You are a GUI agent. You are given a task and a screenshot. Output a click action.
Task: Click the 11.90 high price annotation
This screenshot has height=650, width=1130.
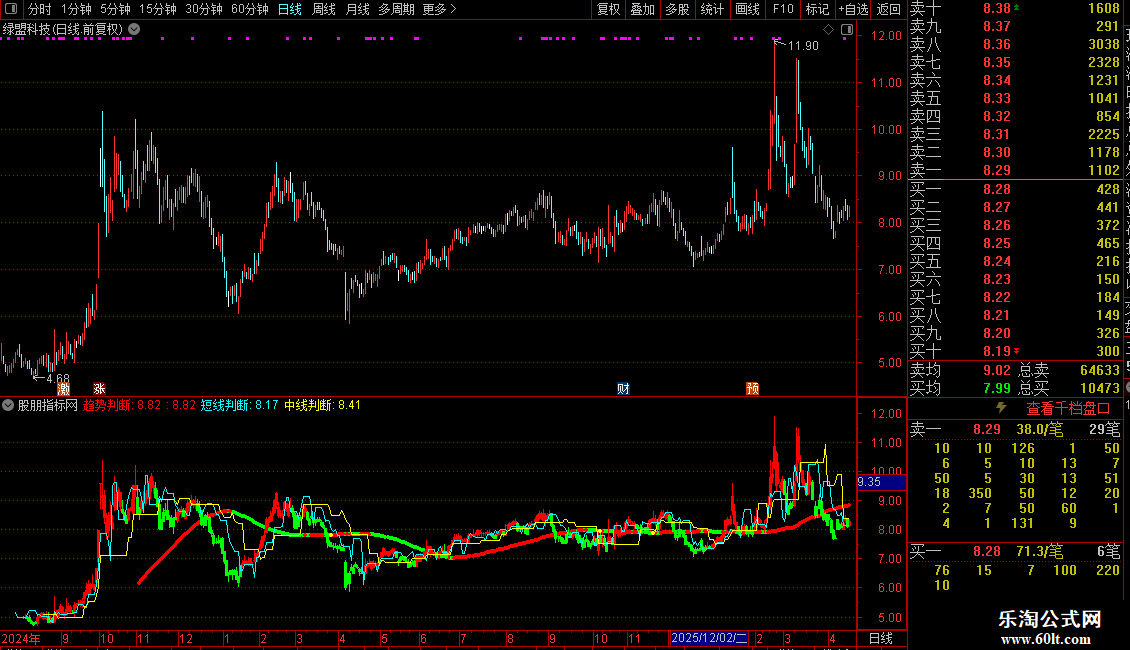click(803, 46)
